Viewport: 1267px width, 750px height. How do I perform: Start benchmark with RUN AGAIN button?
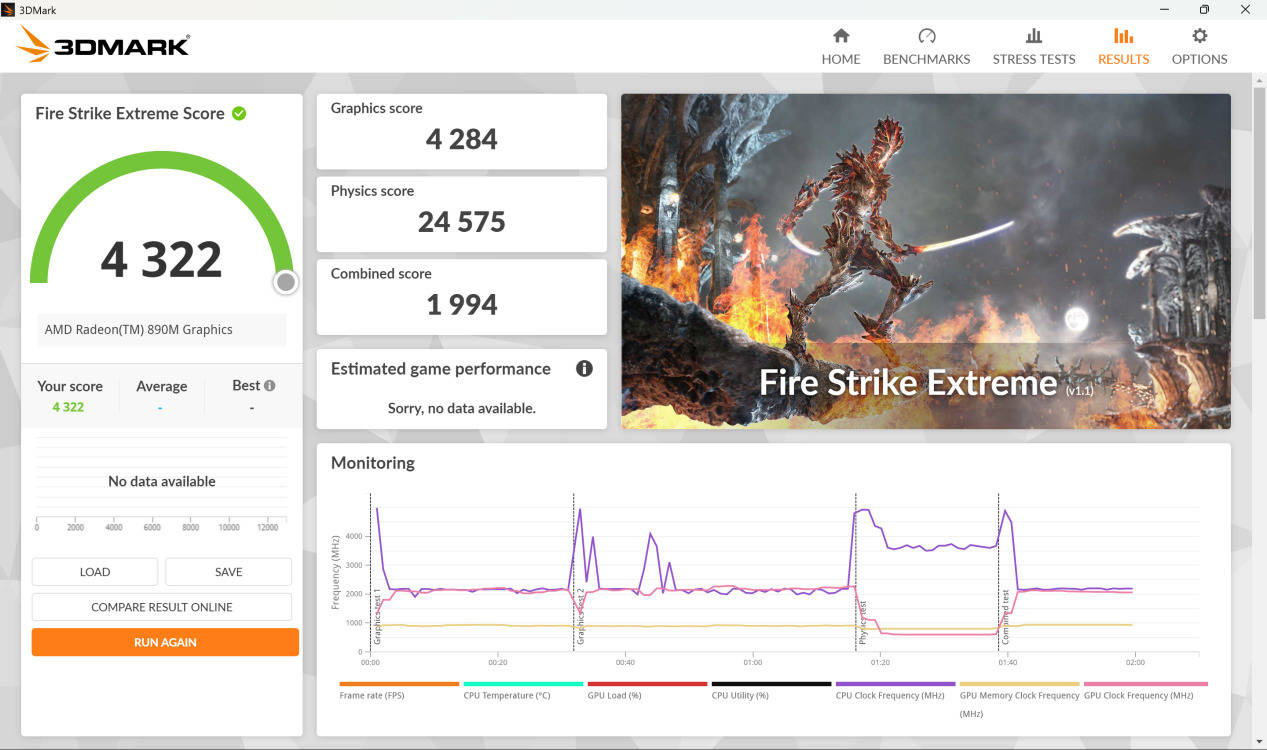[x=165, y=642]
